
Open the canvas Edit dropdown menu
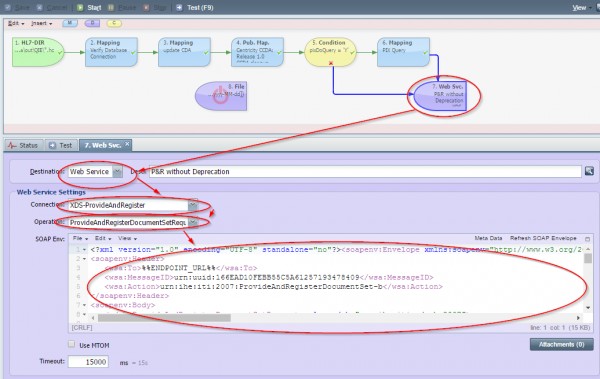click(x=16, y=23)
